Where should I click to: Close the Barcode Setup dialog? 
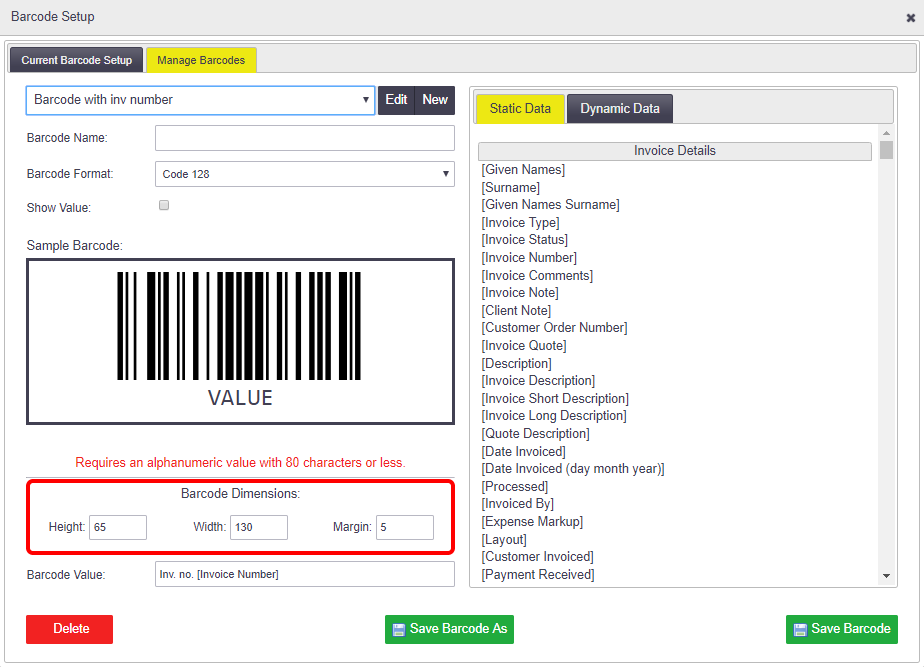click(910, 18)
